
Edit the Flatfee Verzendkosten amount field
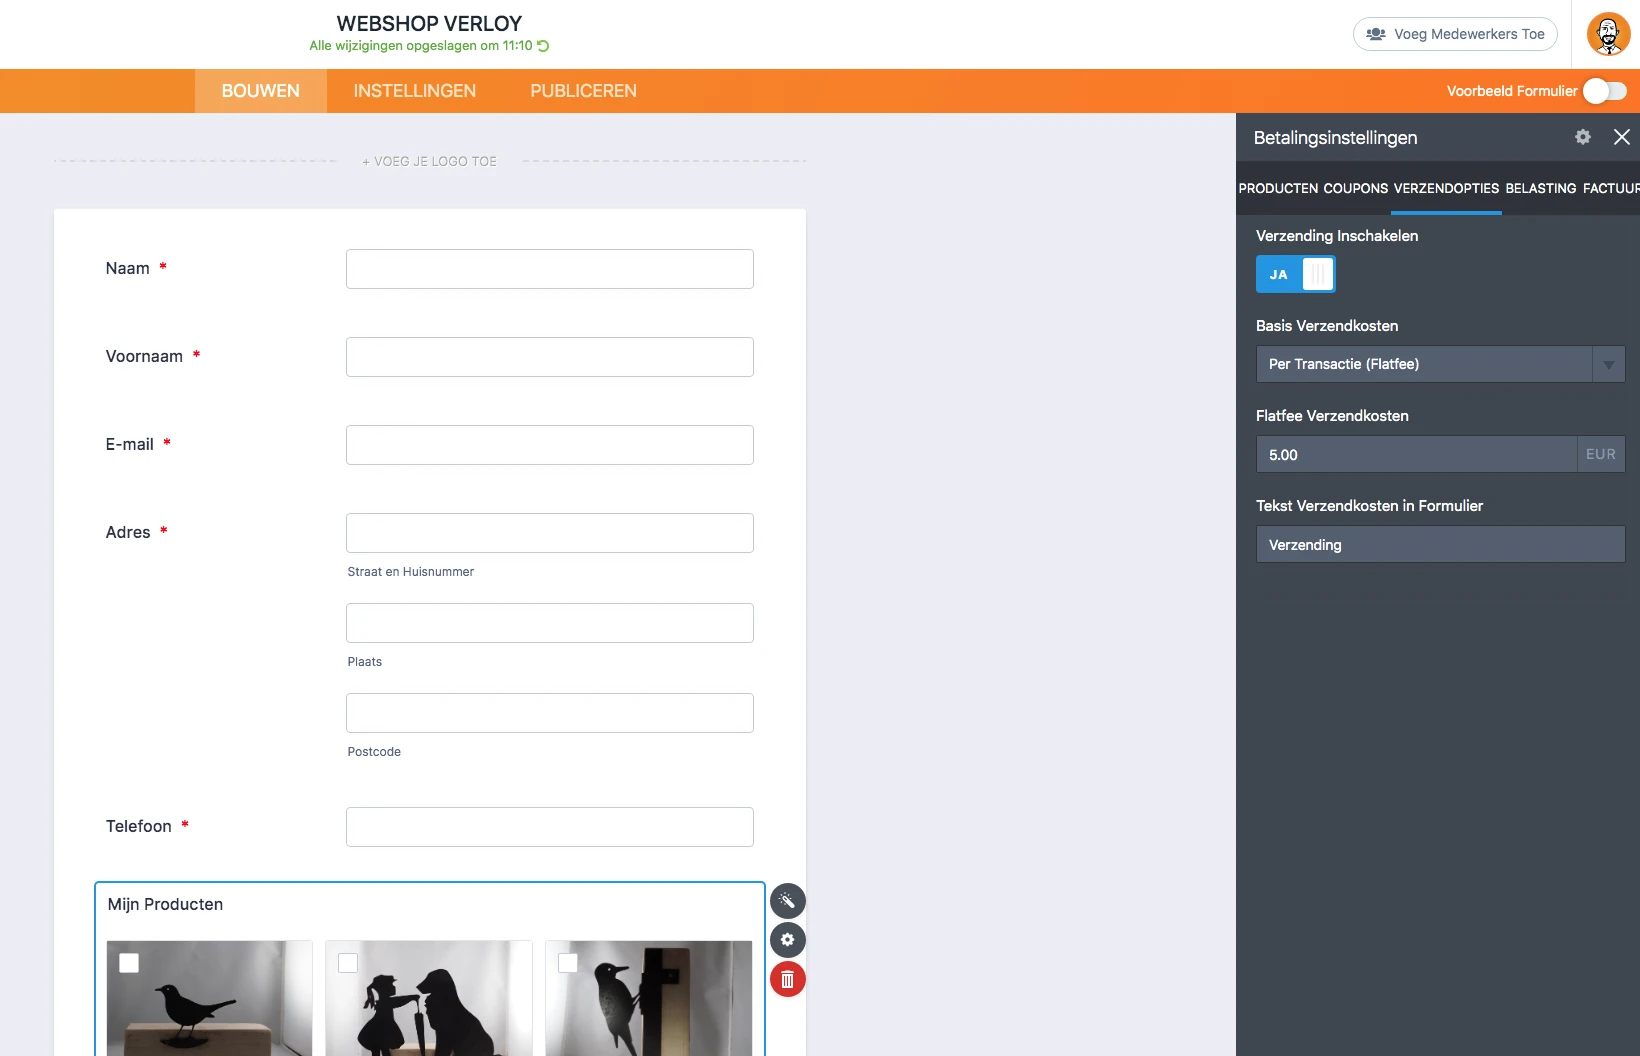pos(1415,454)
